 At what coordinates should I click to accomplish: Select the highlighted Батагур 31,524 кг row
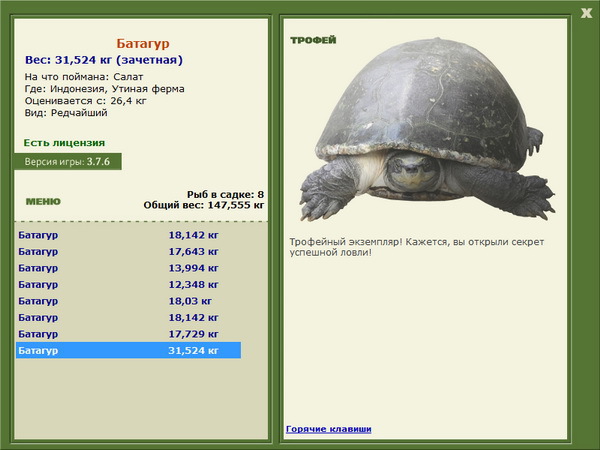click(x=129, y=350)
